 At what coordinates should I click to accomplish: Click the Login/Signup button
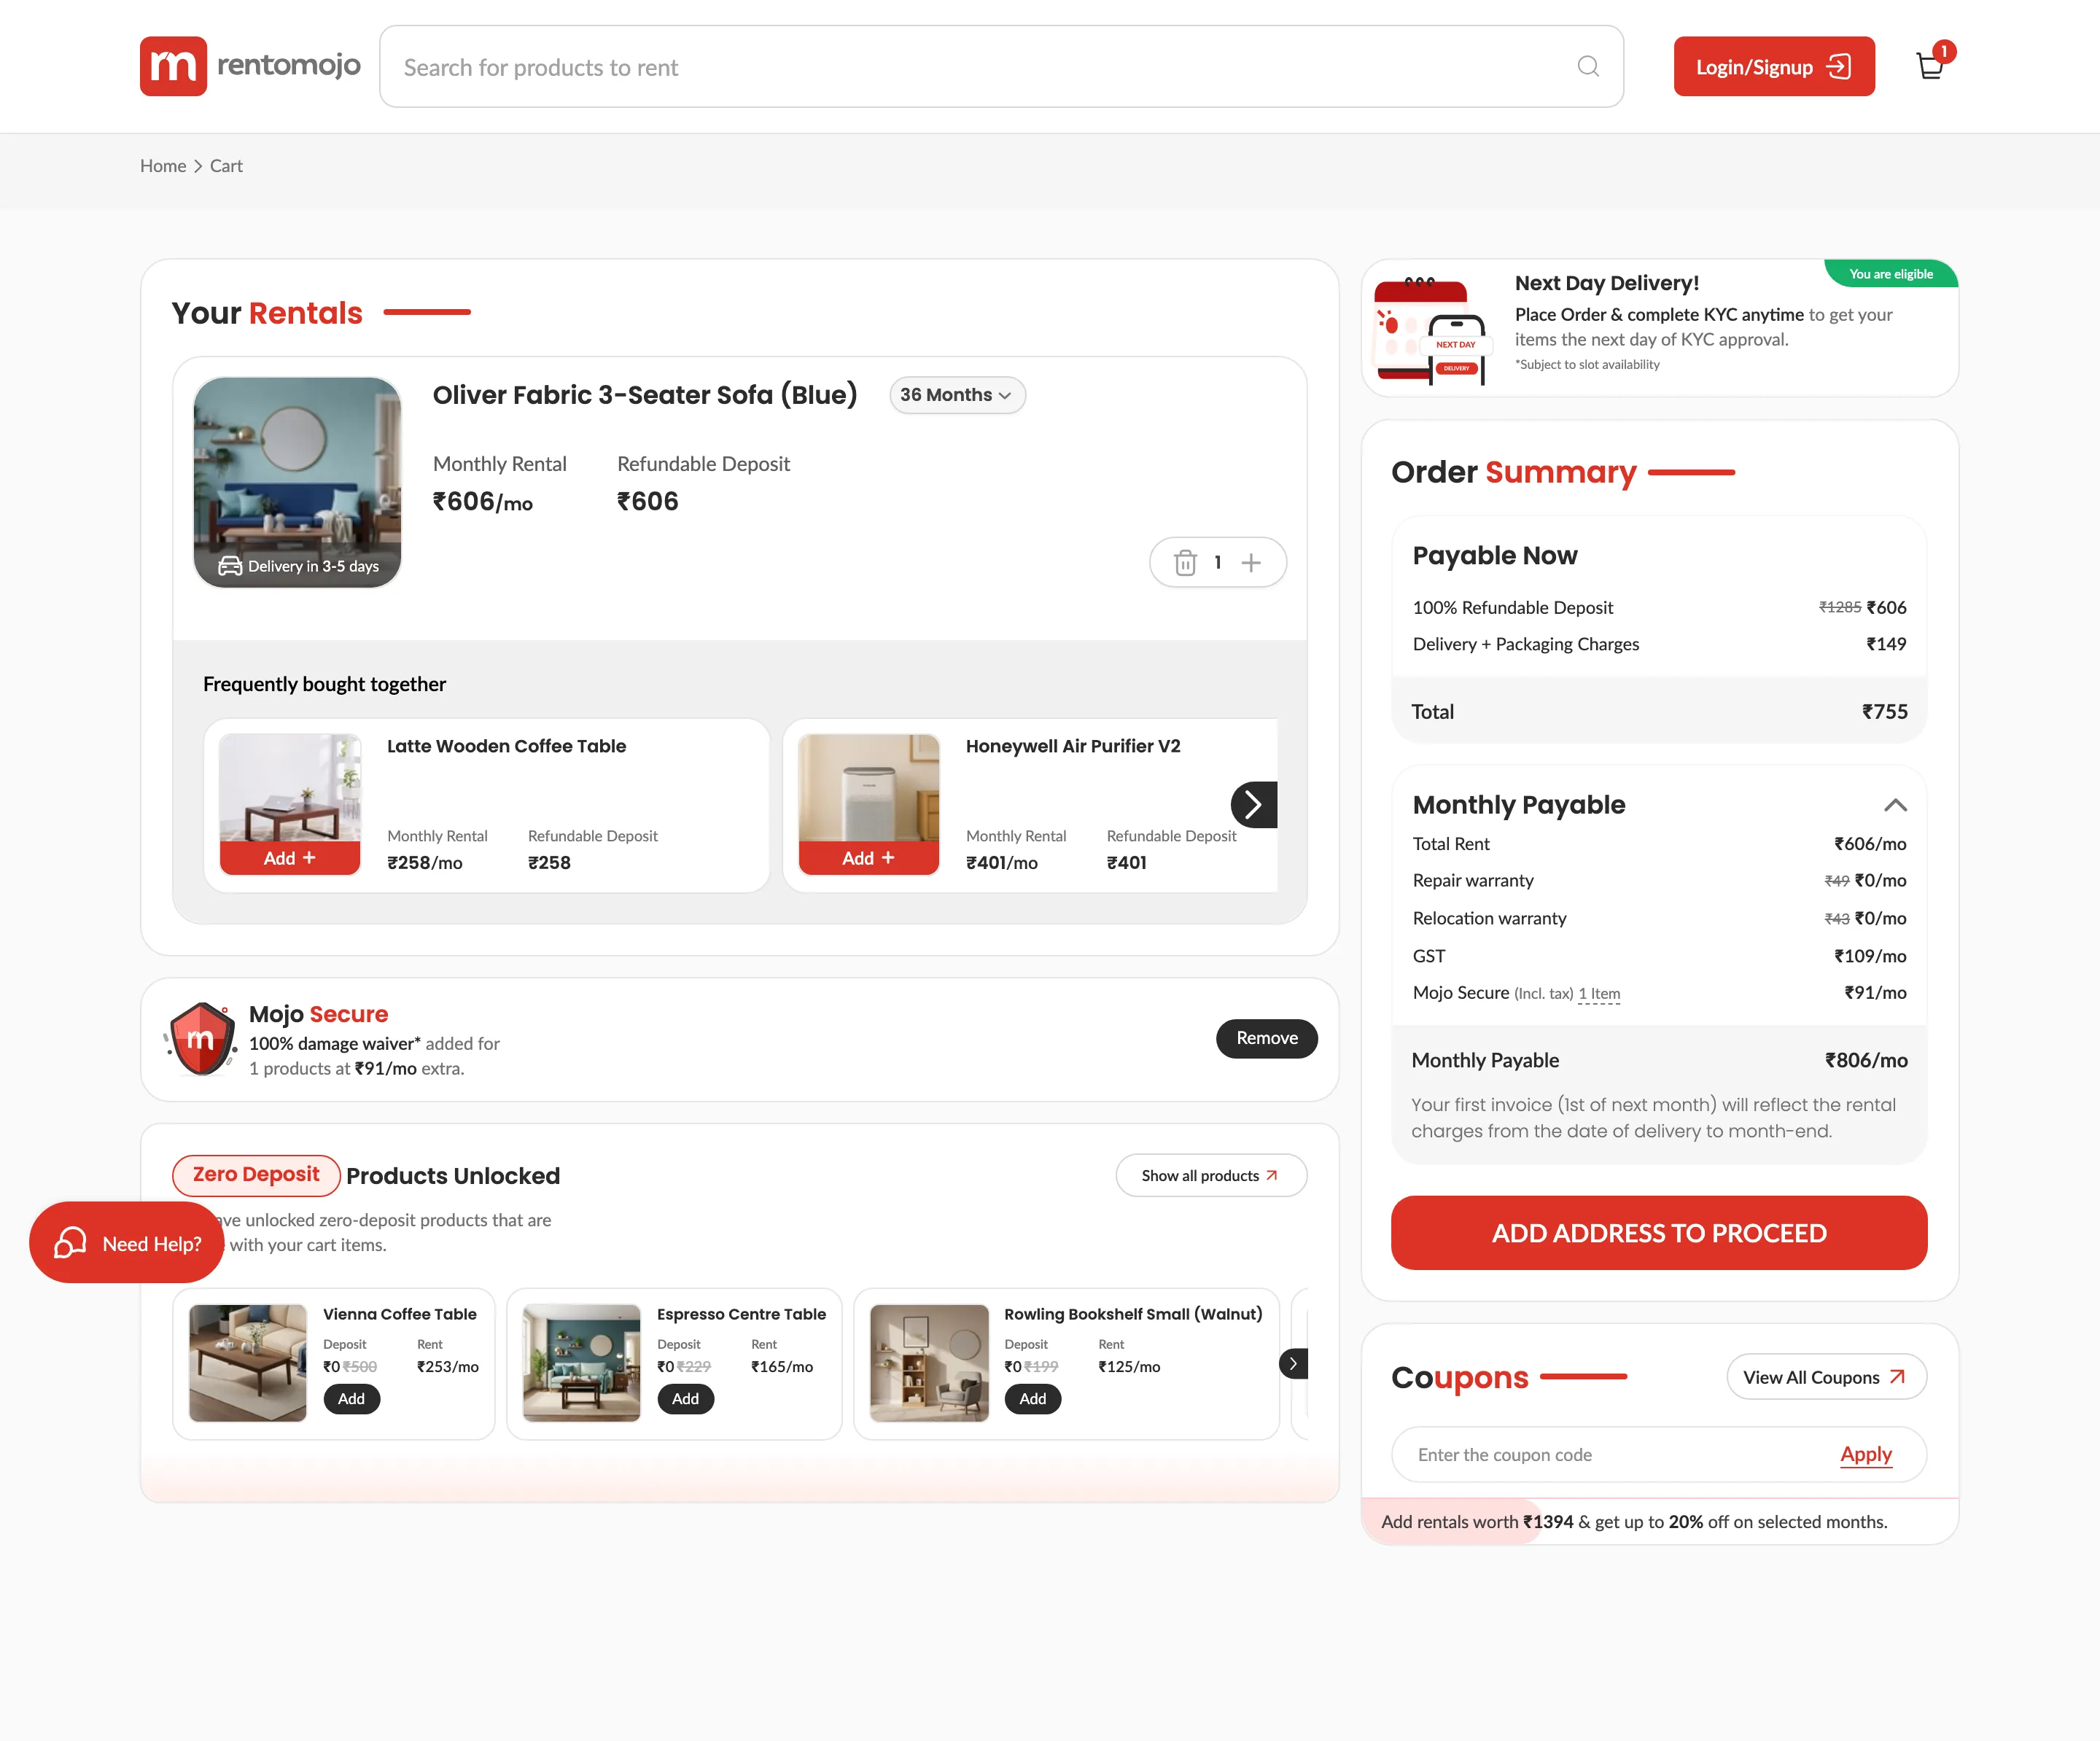pyautogui.click(x=1774, y=67)
